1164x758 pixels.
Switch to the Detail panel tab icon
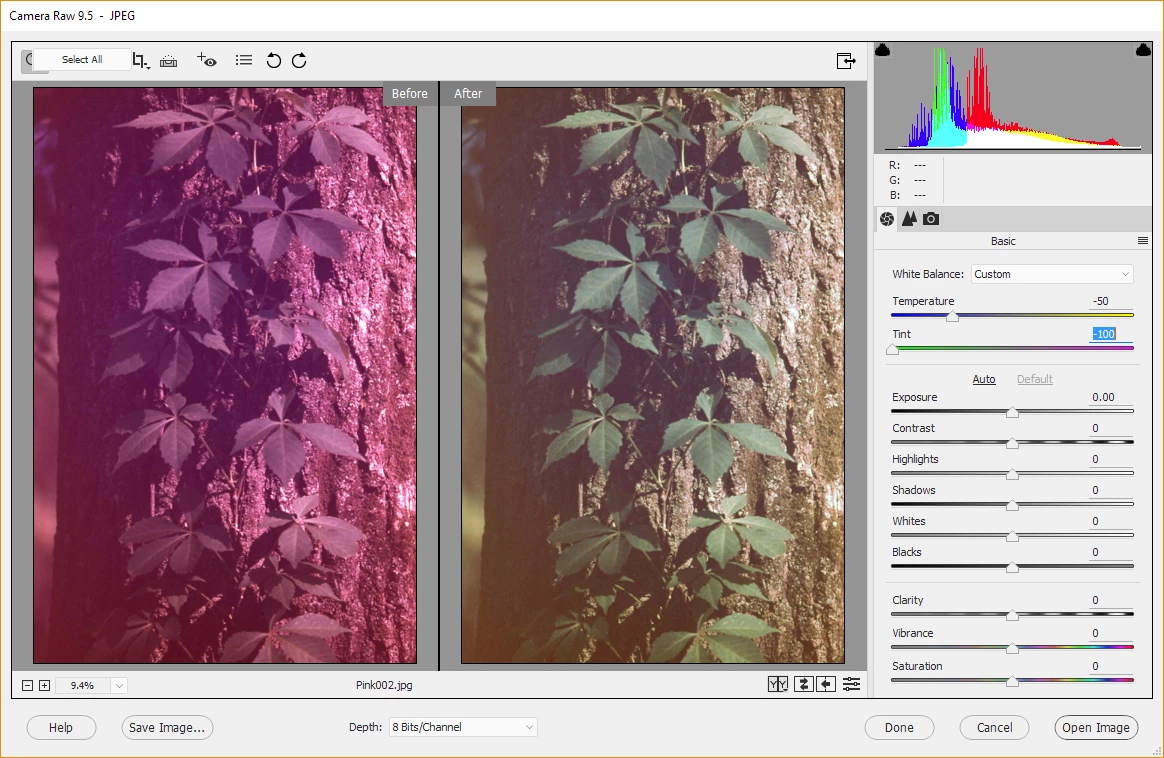(x=909, y=218)
